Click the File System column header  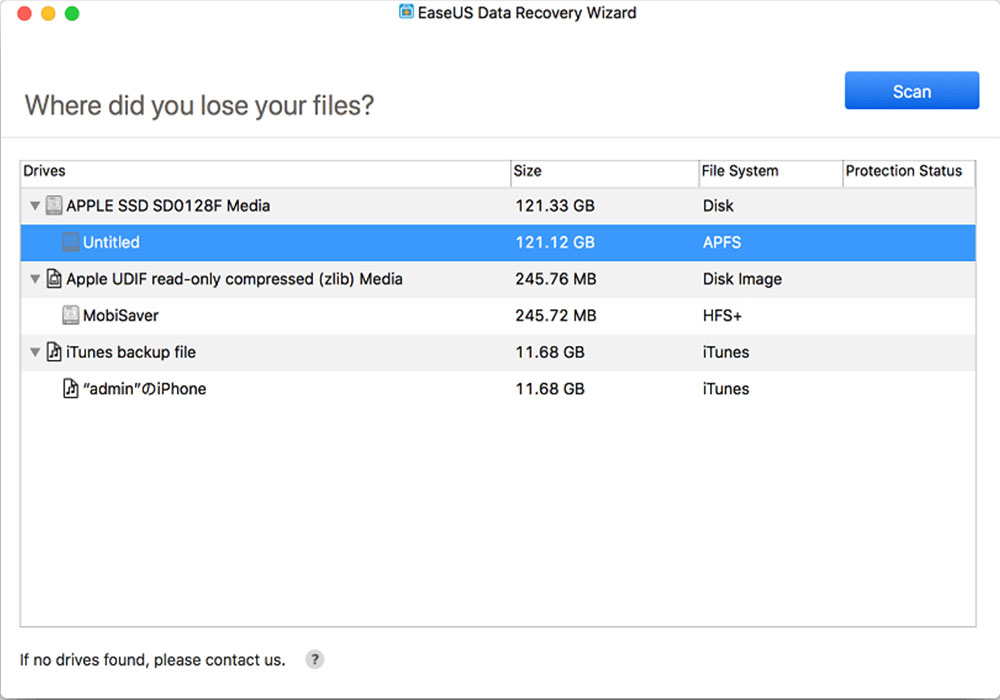coord(741,171)
